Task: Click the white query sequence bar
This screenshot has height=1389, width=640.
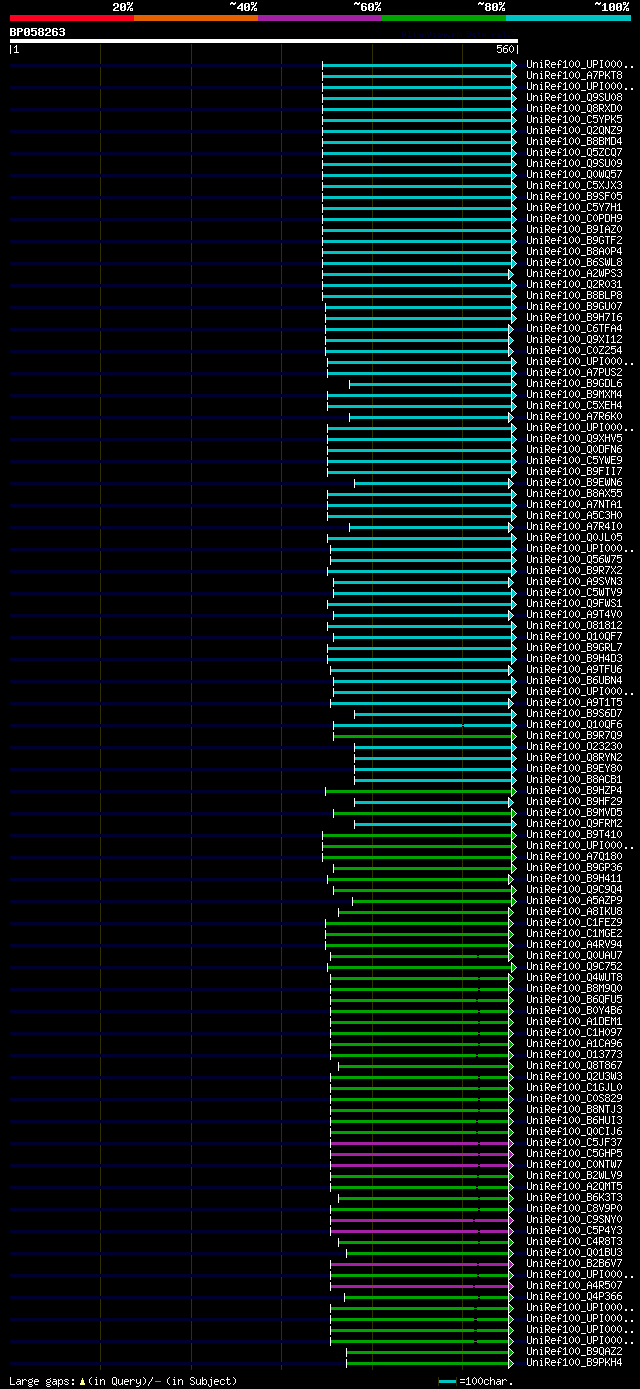Action: (264, 41)
